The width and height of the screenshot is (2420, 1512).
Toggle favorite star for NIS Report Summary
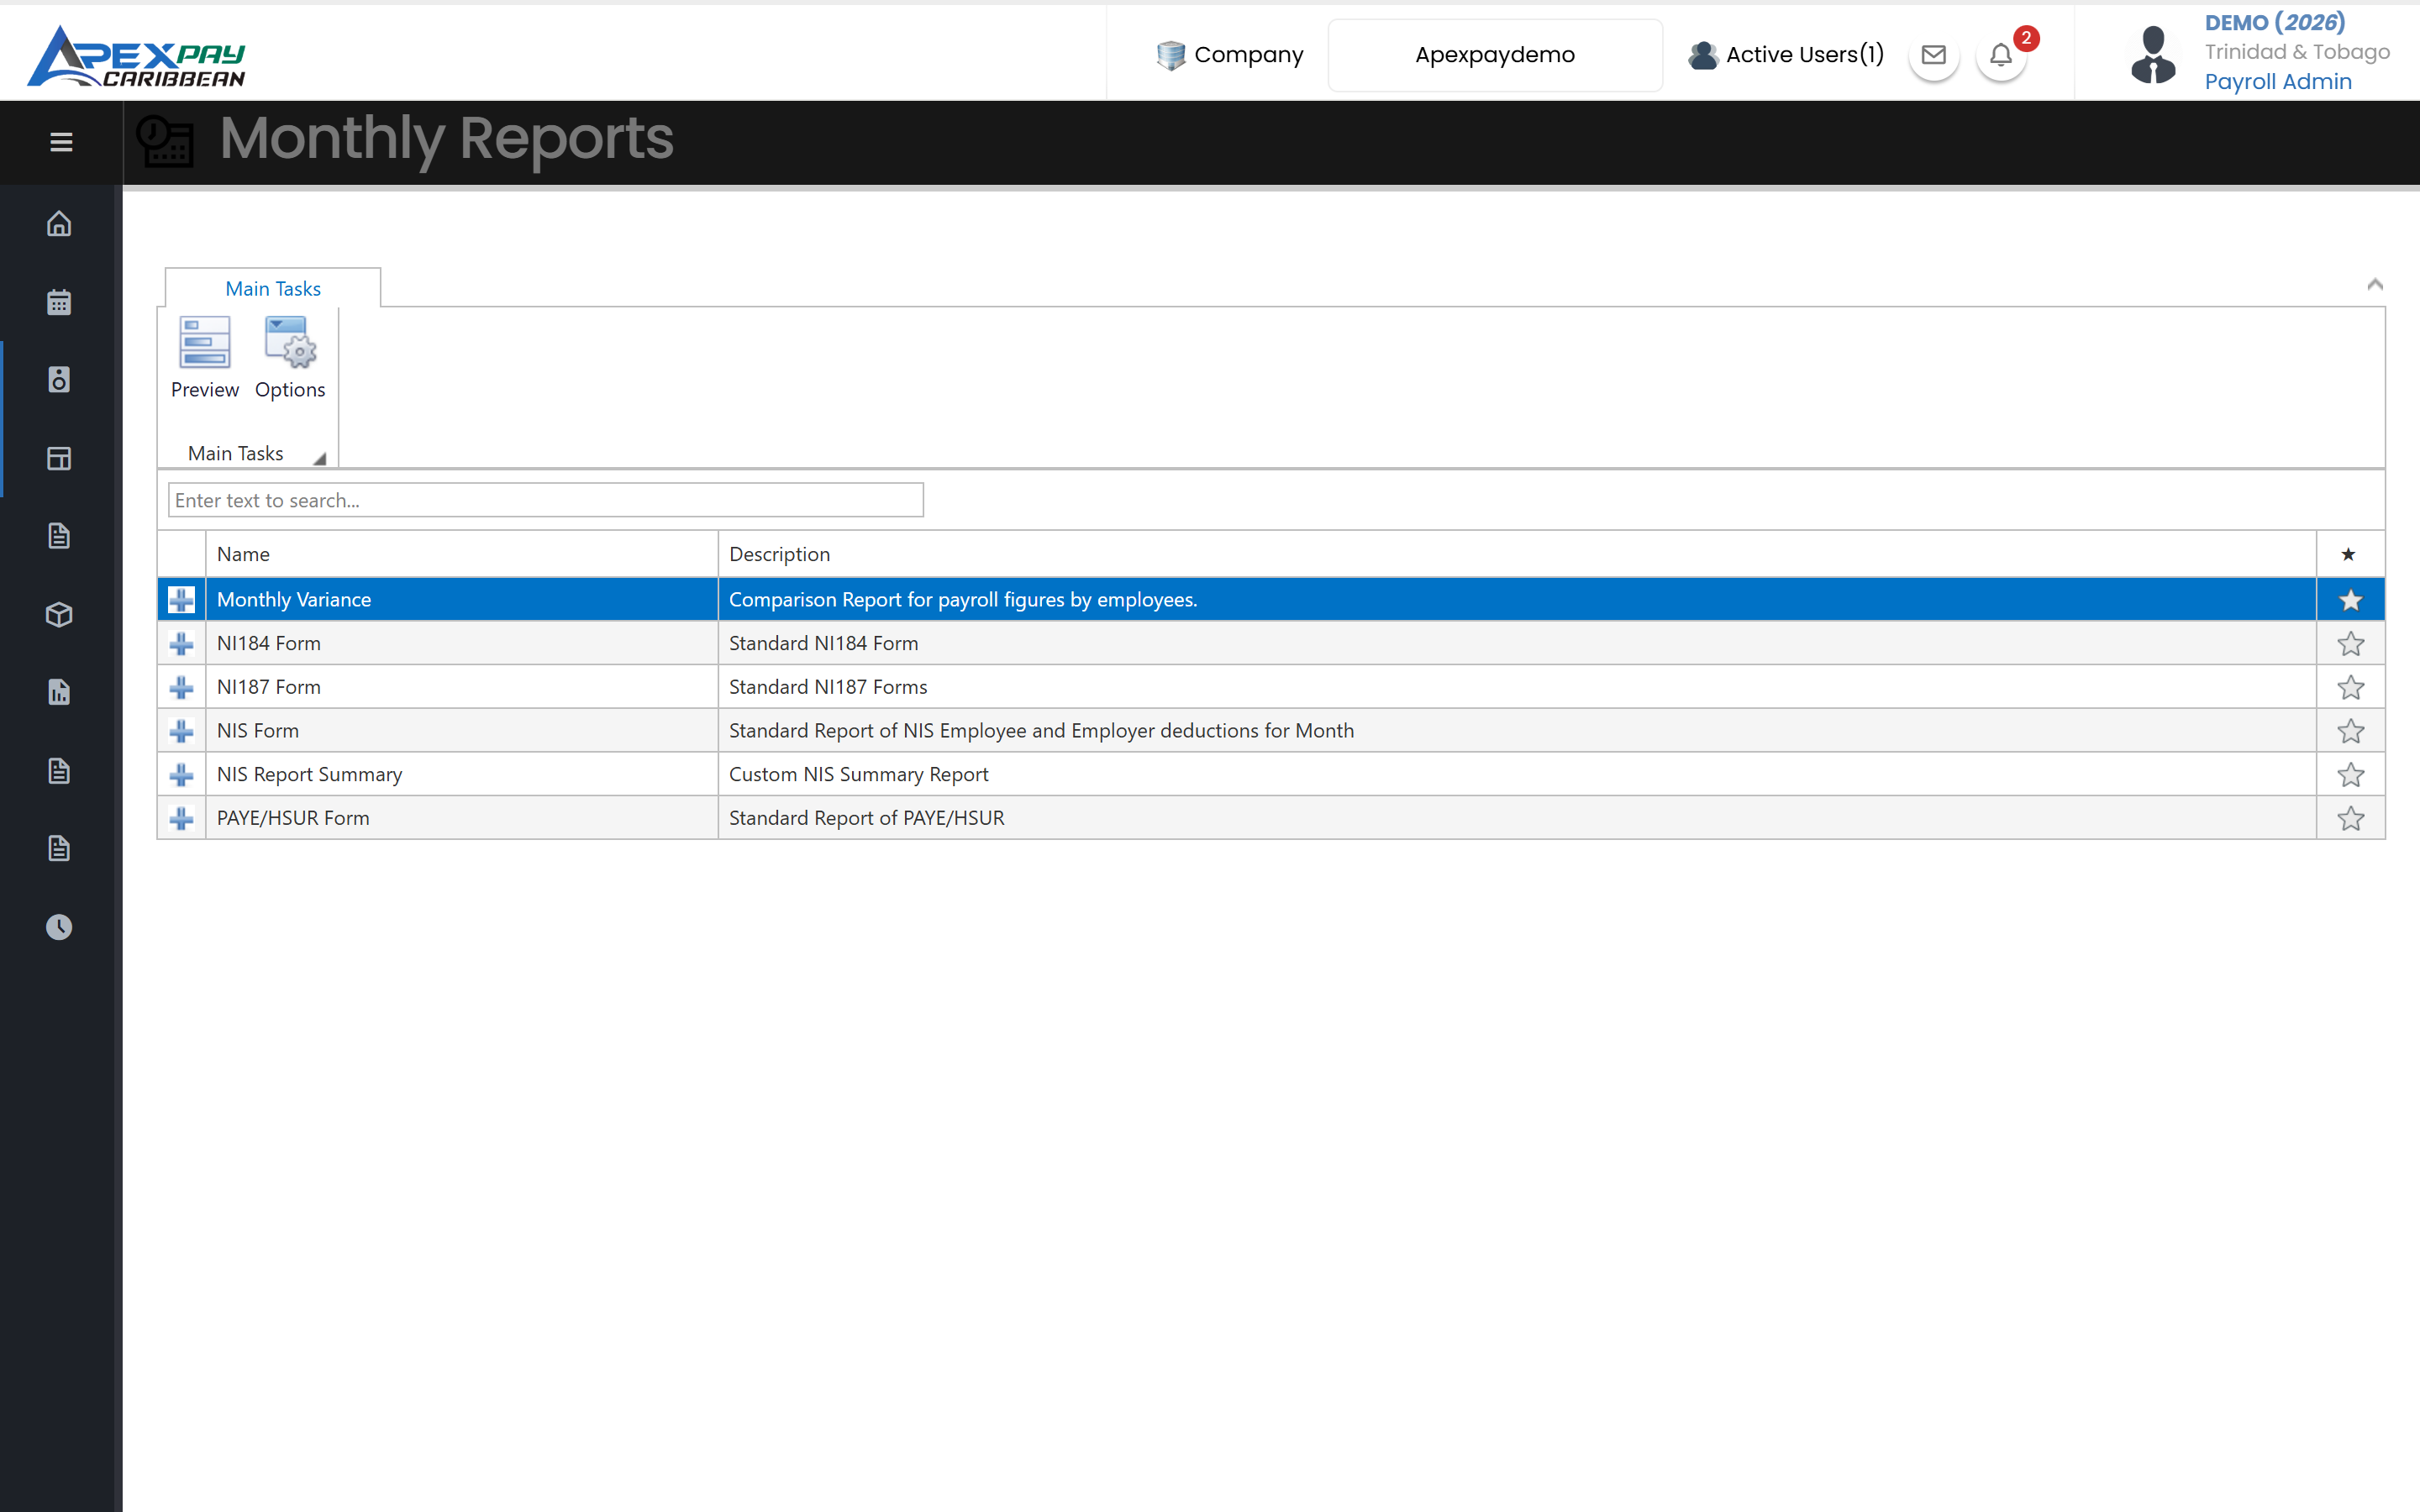[2351, 775]
